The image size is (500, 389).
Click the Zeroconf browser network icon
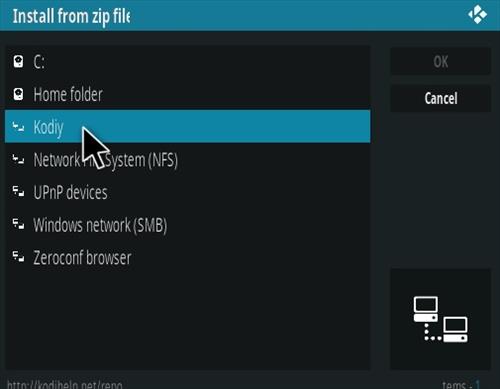click(x=18, y=257)
